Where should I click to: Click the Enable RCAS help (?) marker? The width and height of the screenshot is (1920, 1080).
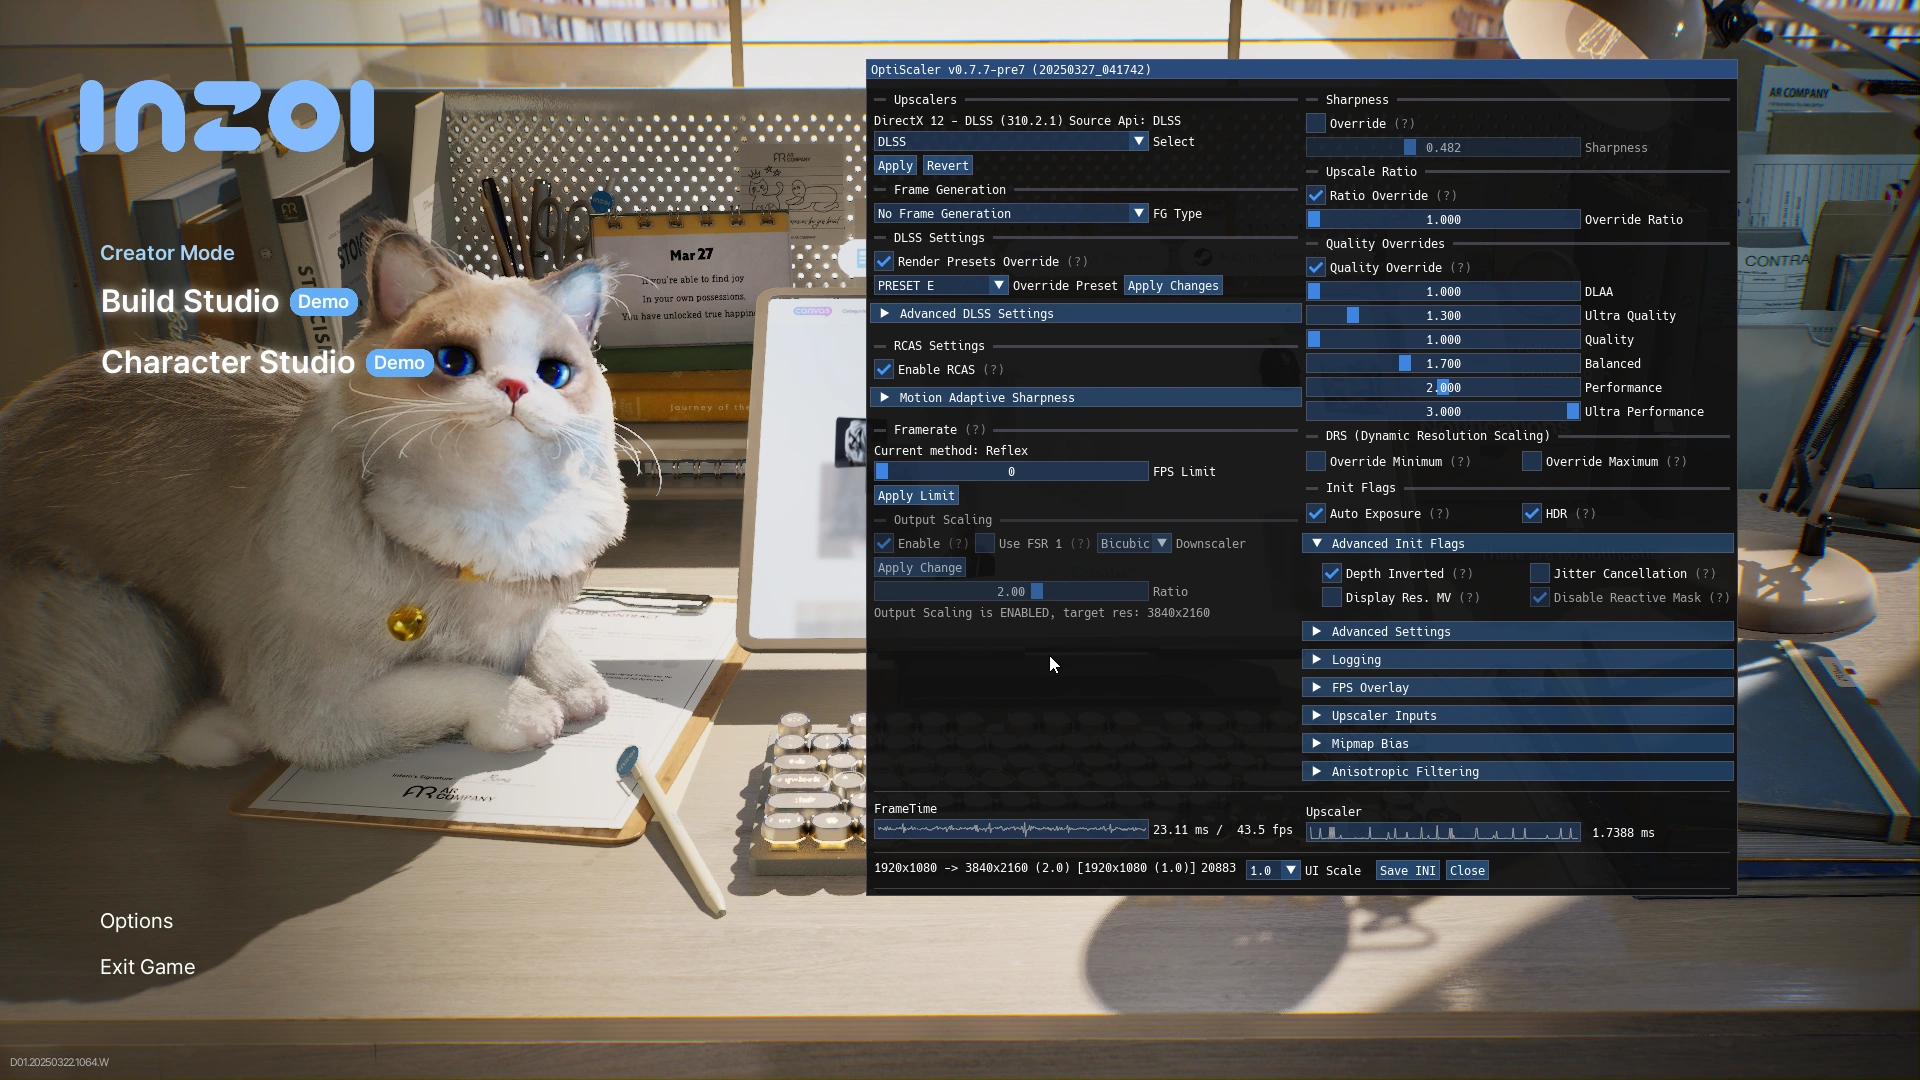click(993, 370)
